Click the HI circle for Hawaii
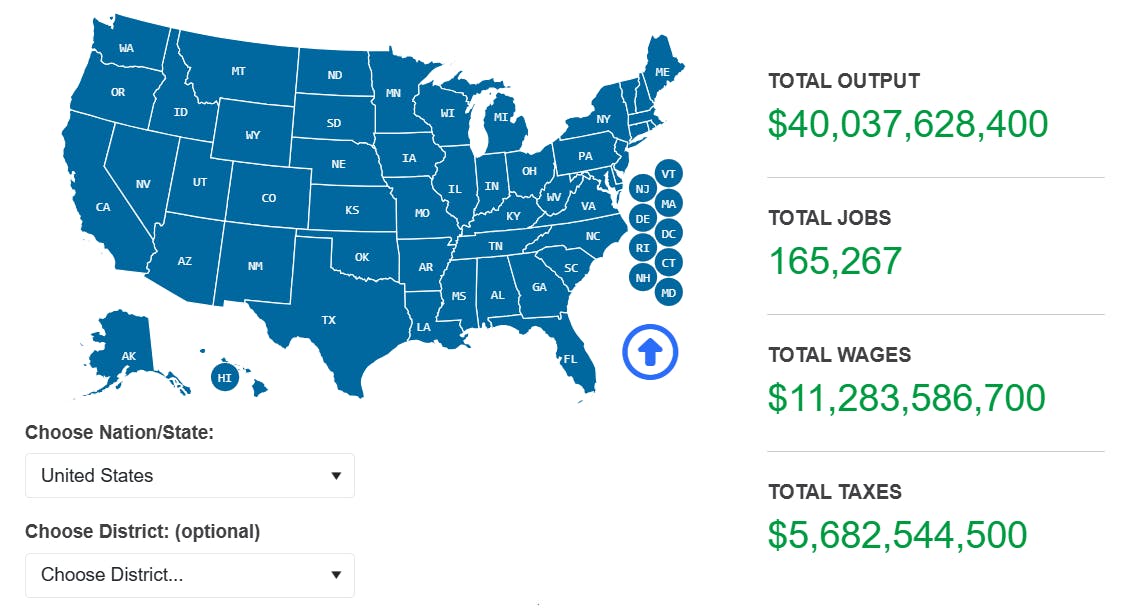This screenshot has height=609, width=1129. [x=225, y=378]
